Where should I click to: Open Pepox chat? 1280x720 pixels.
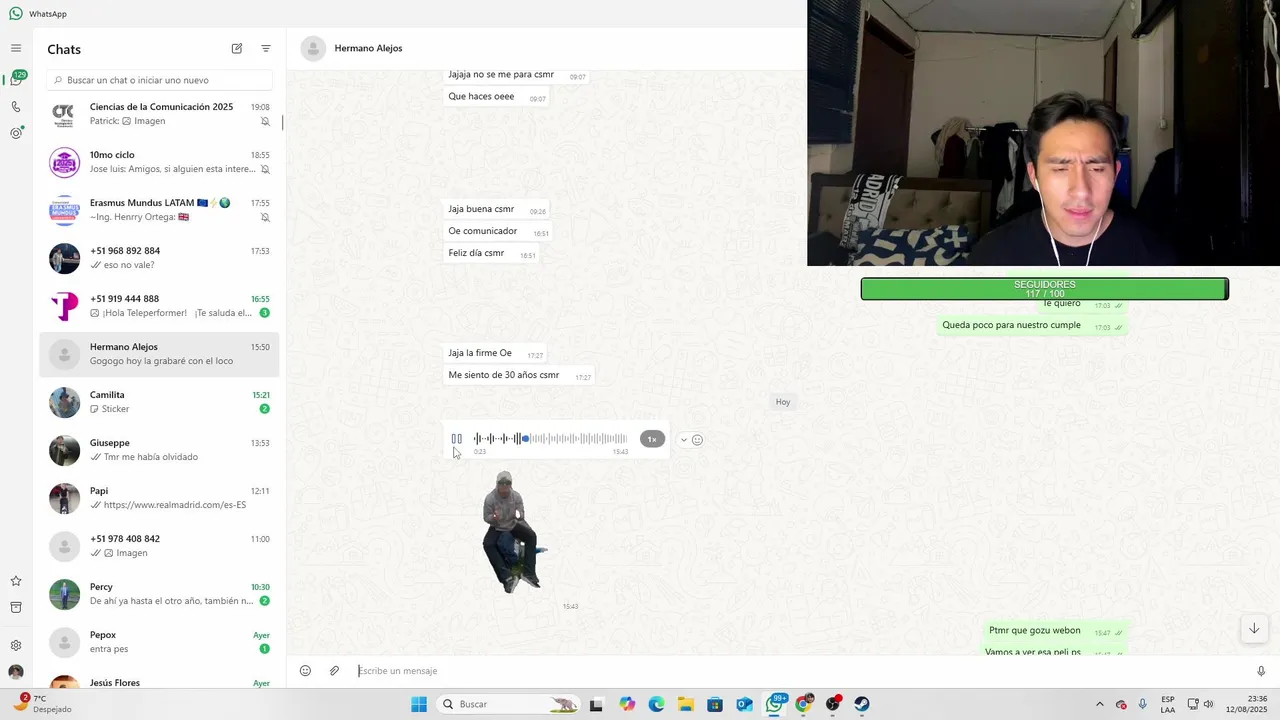pyautogui.click(x=159, y=642)
